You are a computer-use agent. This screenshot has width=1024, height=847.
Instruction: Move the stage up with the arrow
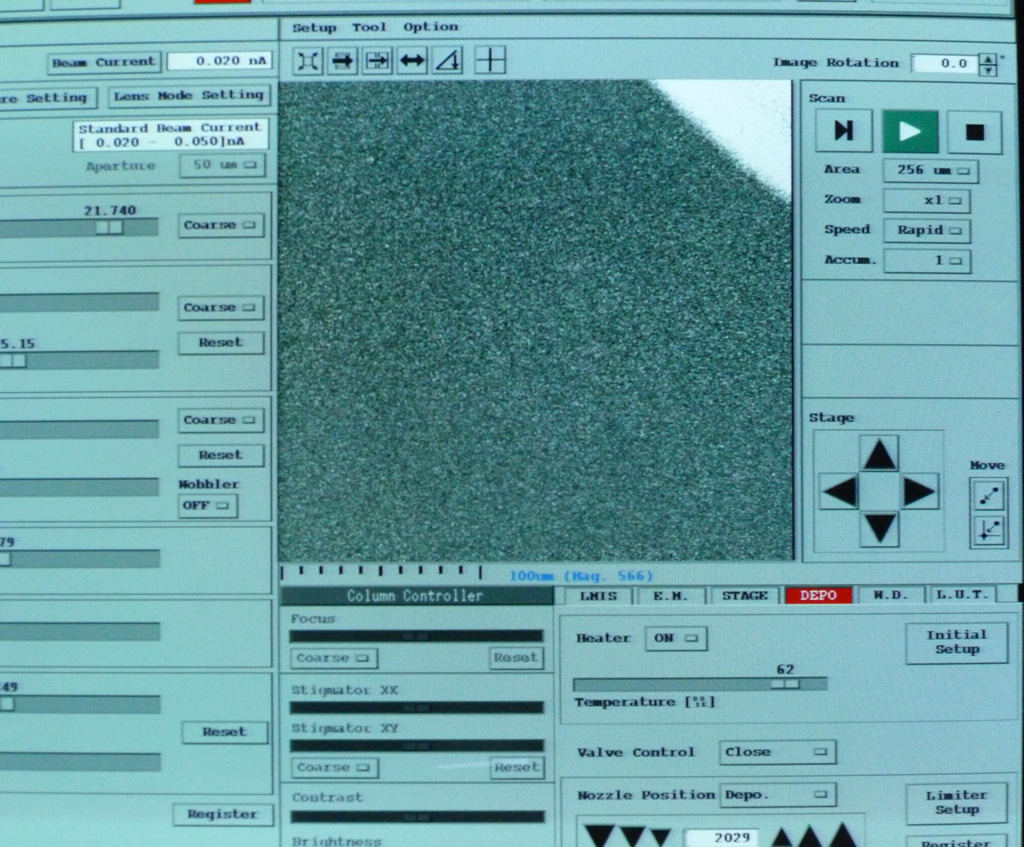click(879, 454)
